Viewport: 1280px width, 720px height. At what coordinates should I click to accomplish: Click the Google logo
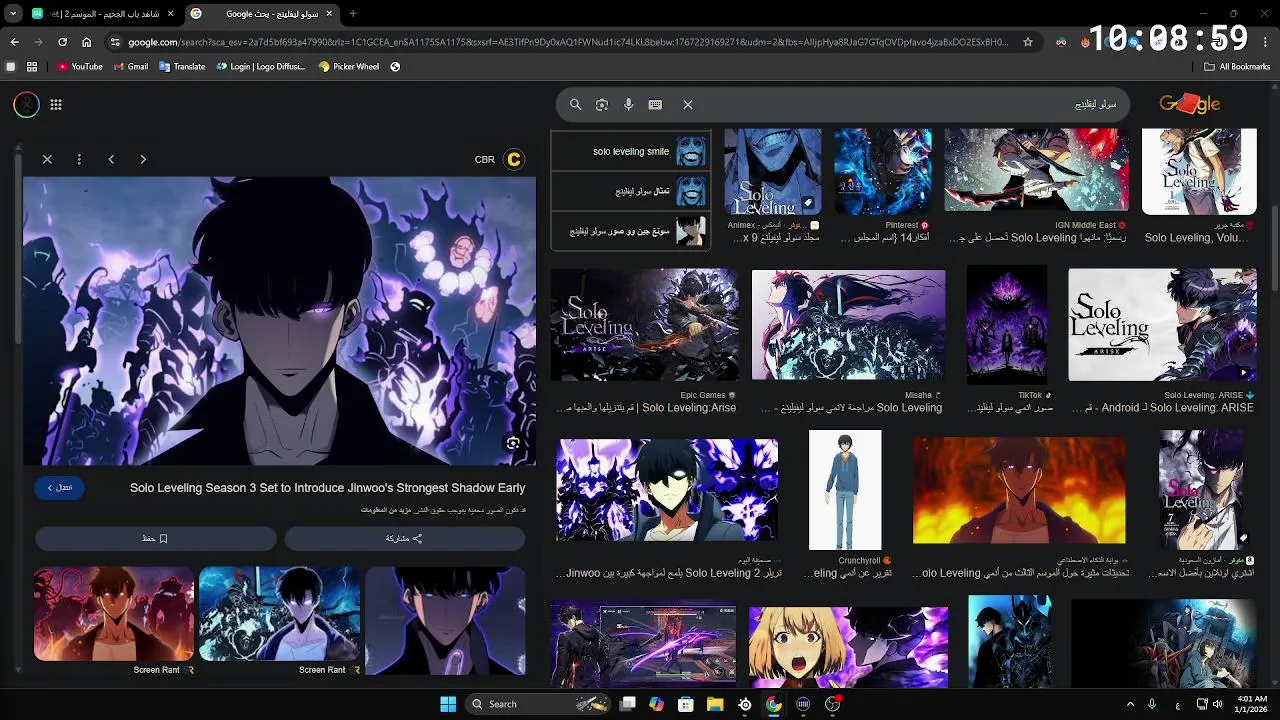click(x=1190, y=104)
